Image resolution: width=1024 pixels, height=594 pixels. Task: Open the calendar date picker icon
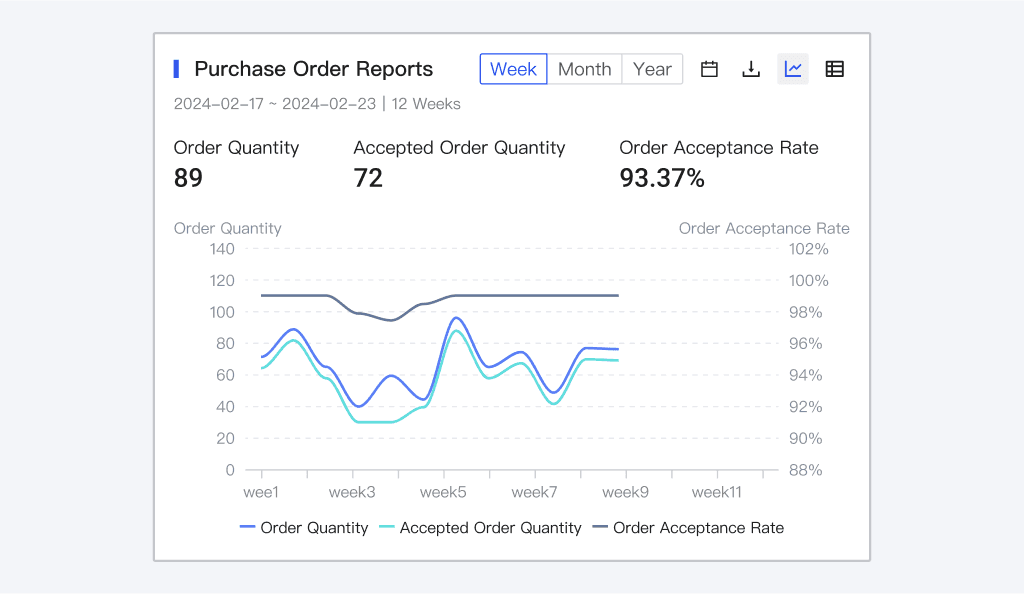pyautogui.click(x=709, y=69)
